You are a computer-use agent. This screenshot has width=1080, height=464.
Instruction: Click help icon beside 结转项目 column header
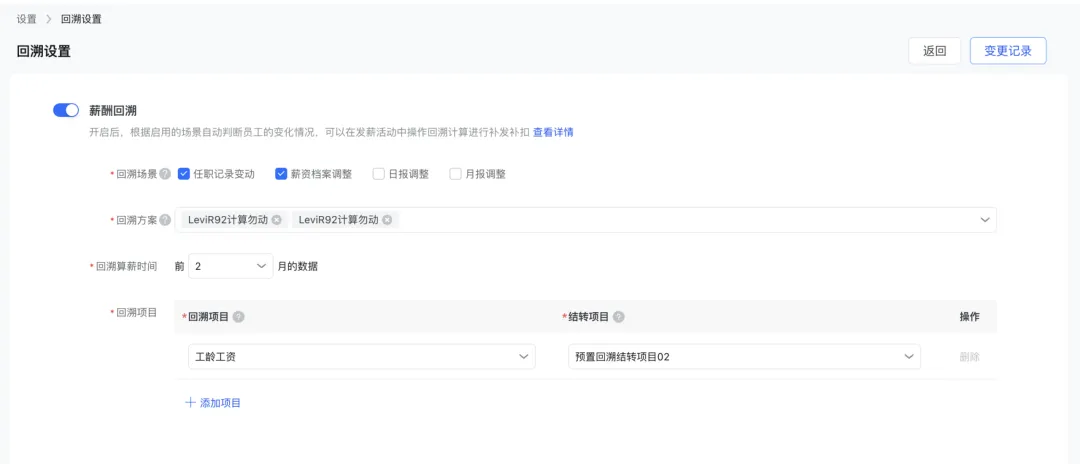point(619,317)
